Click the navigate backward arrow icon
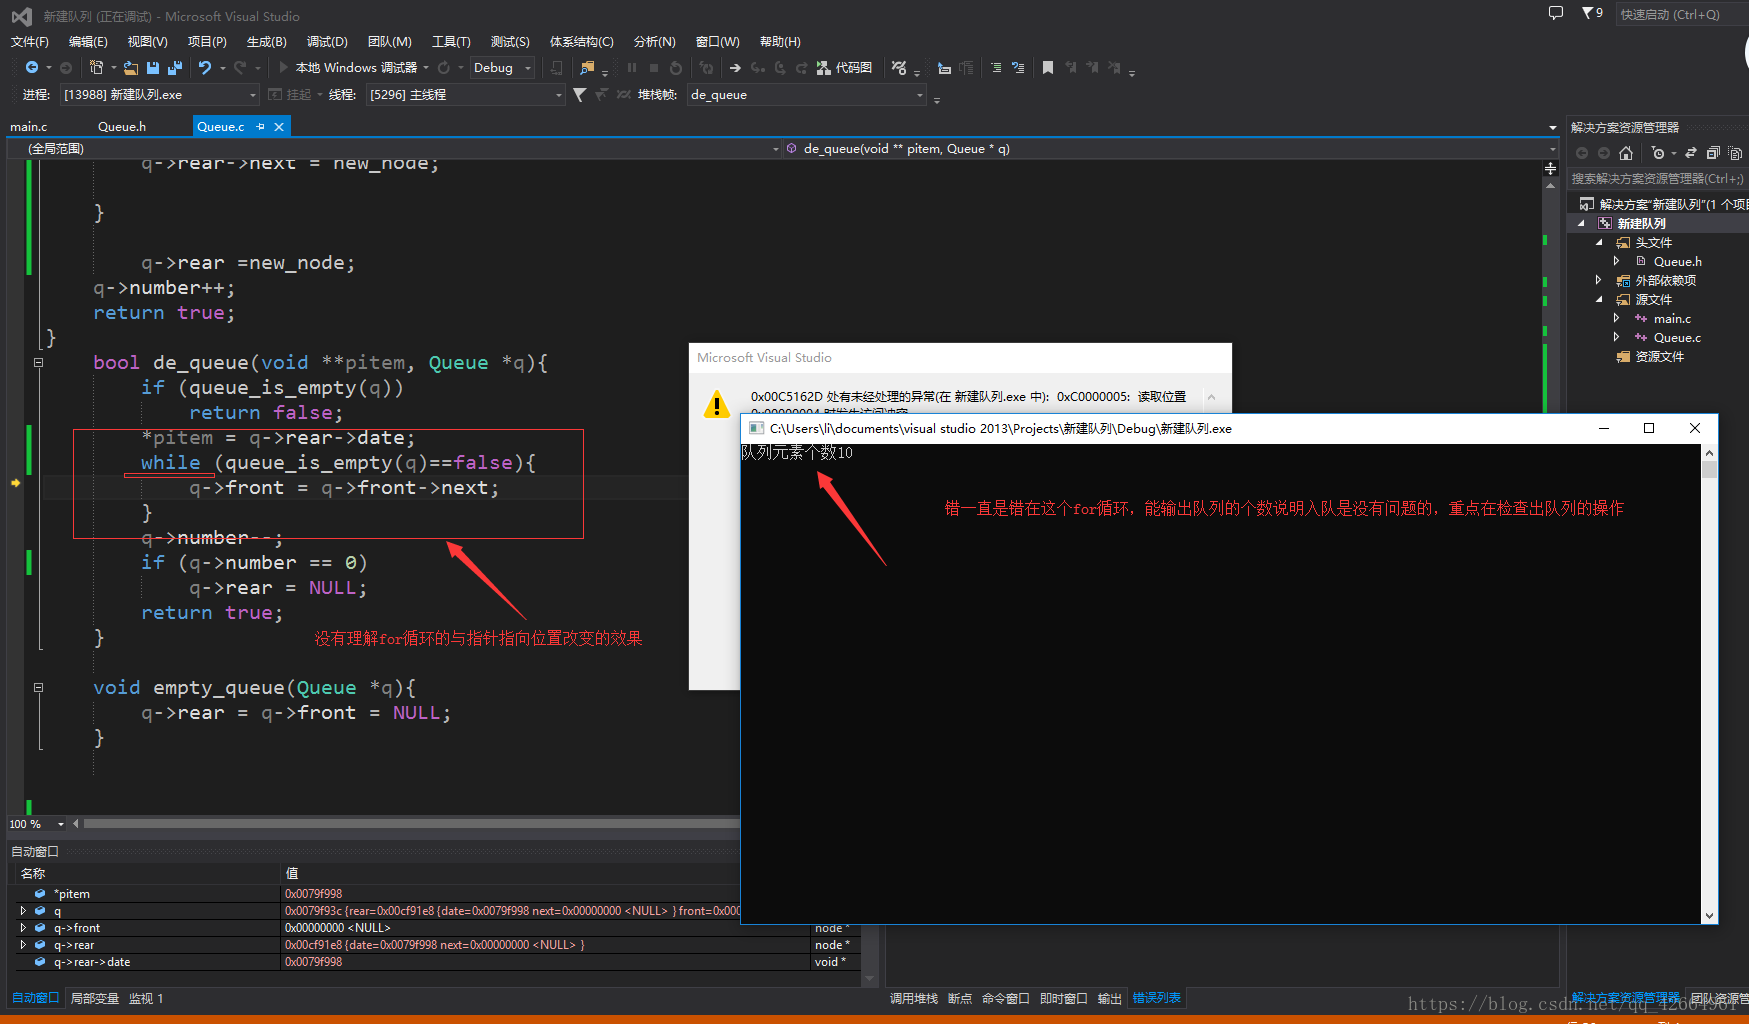The height and width of the screenshot is (1024, 1749). click(32, 67)
